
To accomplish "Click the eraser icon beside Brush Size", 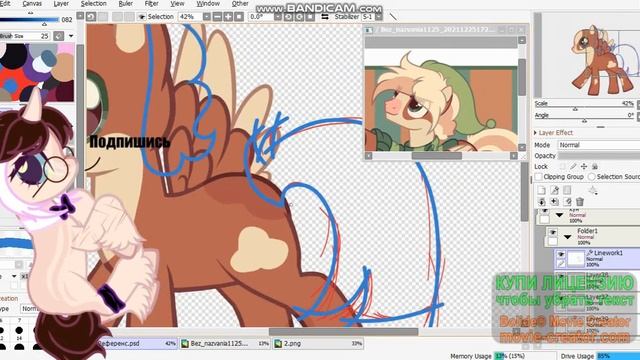I will (x=59, y=36).
